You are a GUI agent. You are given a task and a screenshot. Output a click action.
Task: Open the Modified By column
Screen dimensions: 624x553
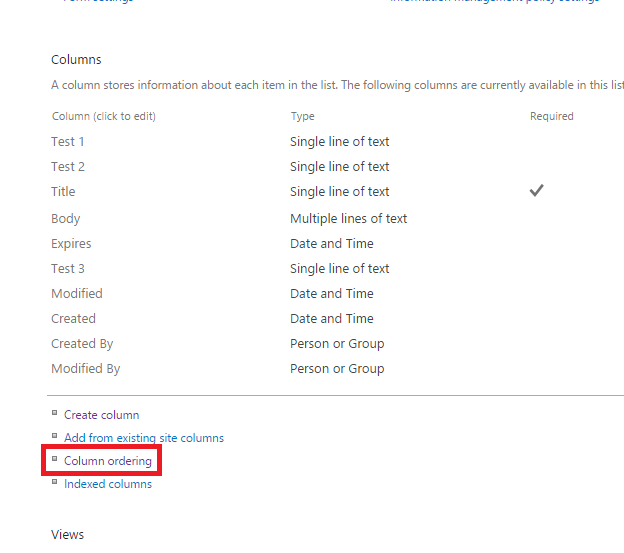coord(86,369)
